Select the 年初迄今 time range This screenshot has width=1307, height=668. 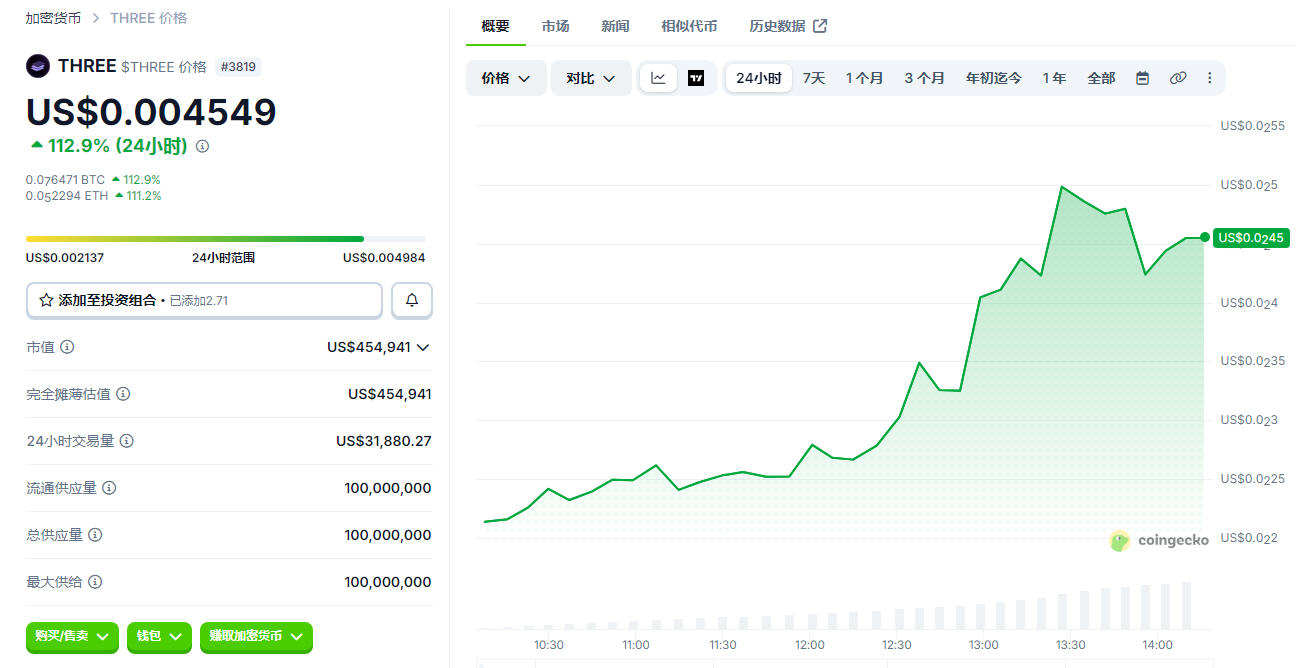pos(994,78)
